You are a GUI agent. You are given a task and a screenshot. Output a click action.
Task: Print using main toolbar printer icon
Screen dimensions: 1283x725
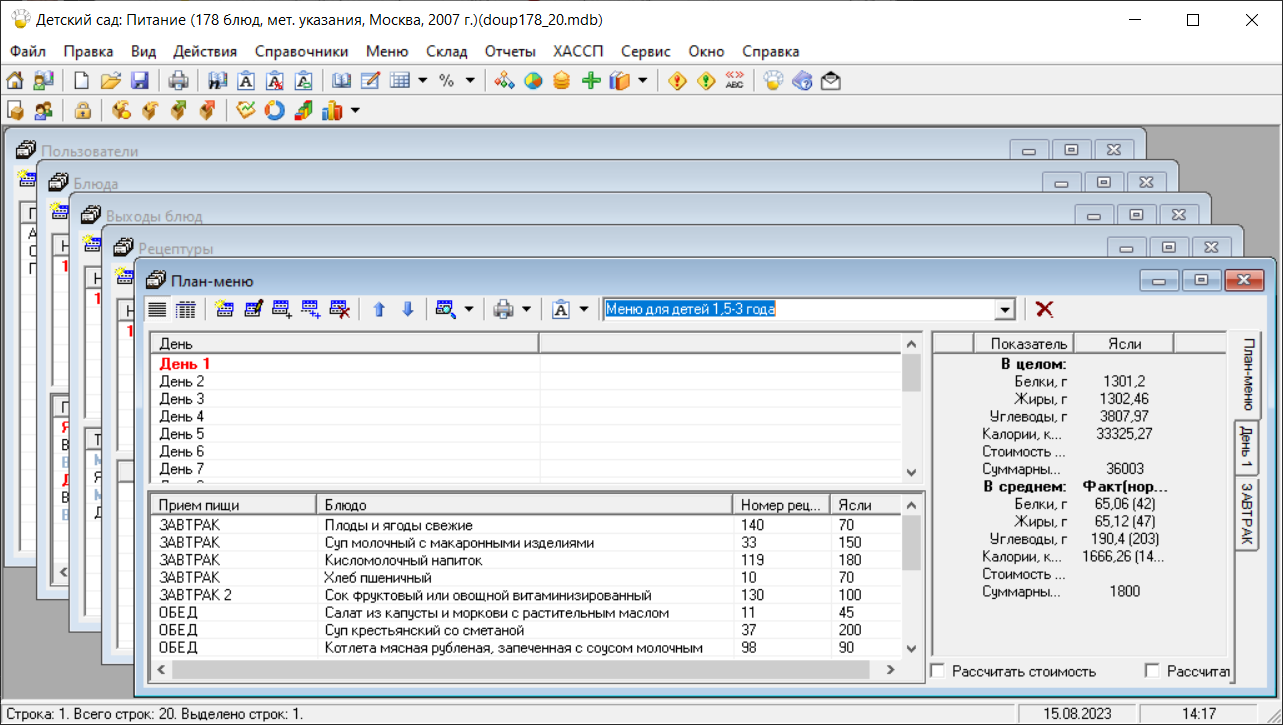tap(178, 81)
